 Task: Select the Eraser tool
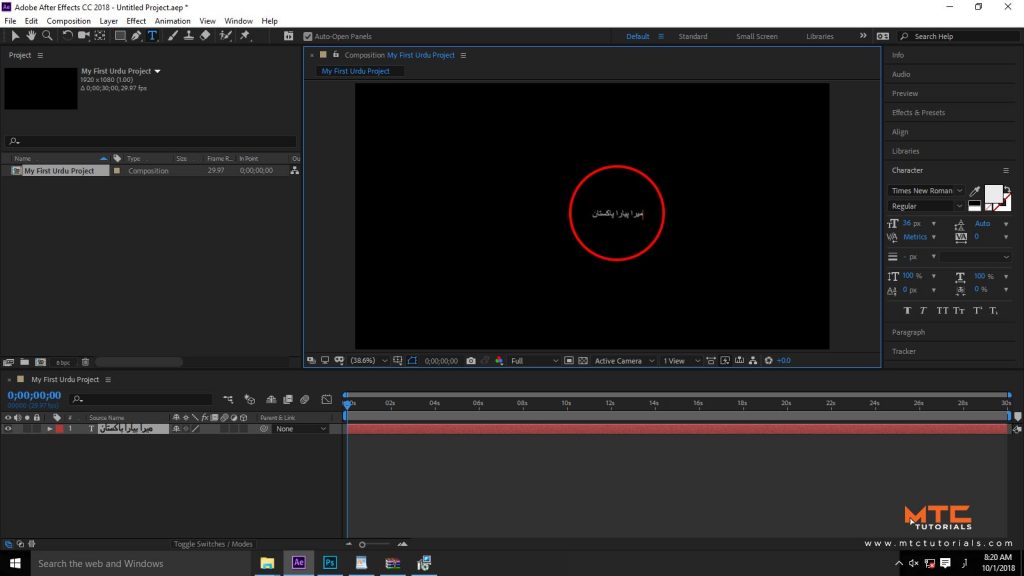[x=205, y=36]
